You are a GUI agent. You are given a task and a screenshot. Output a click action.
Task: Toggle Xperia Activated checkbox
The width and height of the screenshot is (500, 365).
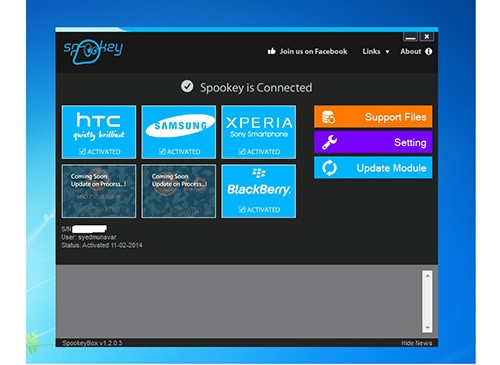[242, 152]
